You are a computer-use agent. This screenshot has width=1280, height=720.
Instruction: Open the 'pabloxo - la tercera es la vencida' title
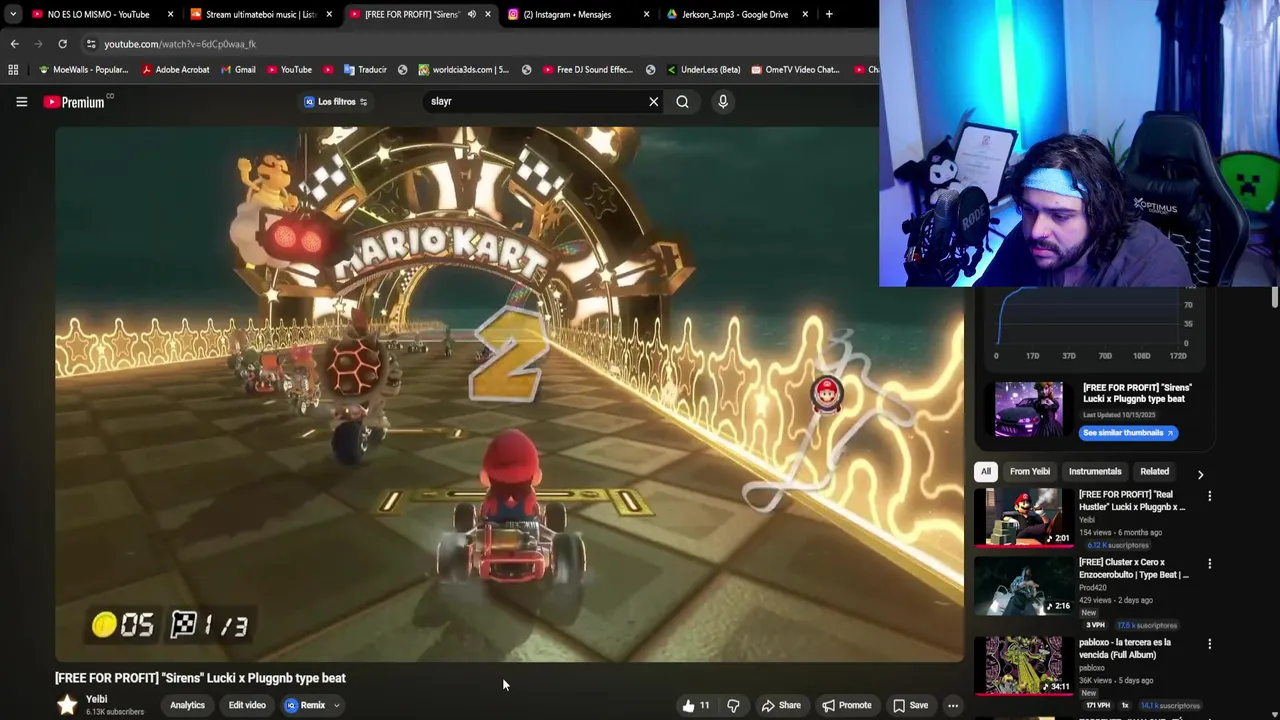click(x=1125, y=648)
